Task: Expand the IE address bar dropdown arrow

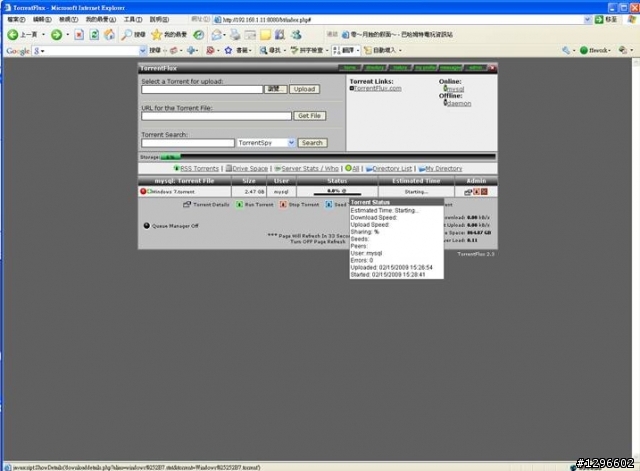Action: pos(587,20)
